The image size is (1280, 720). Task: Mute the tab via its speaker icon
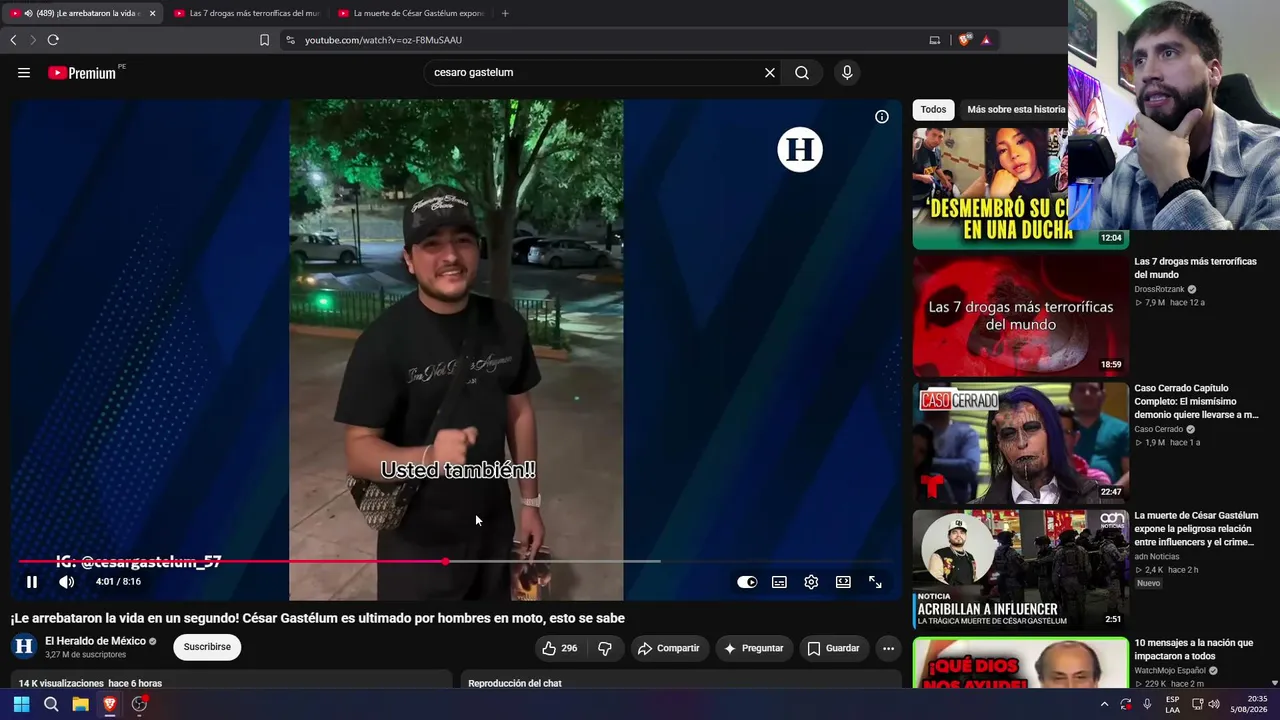point(27,13)
